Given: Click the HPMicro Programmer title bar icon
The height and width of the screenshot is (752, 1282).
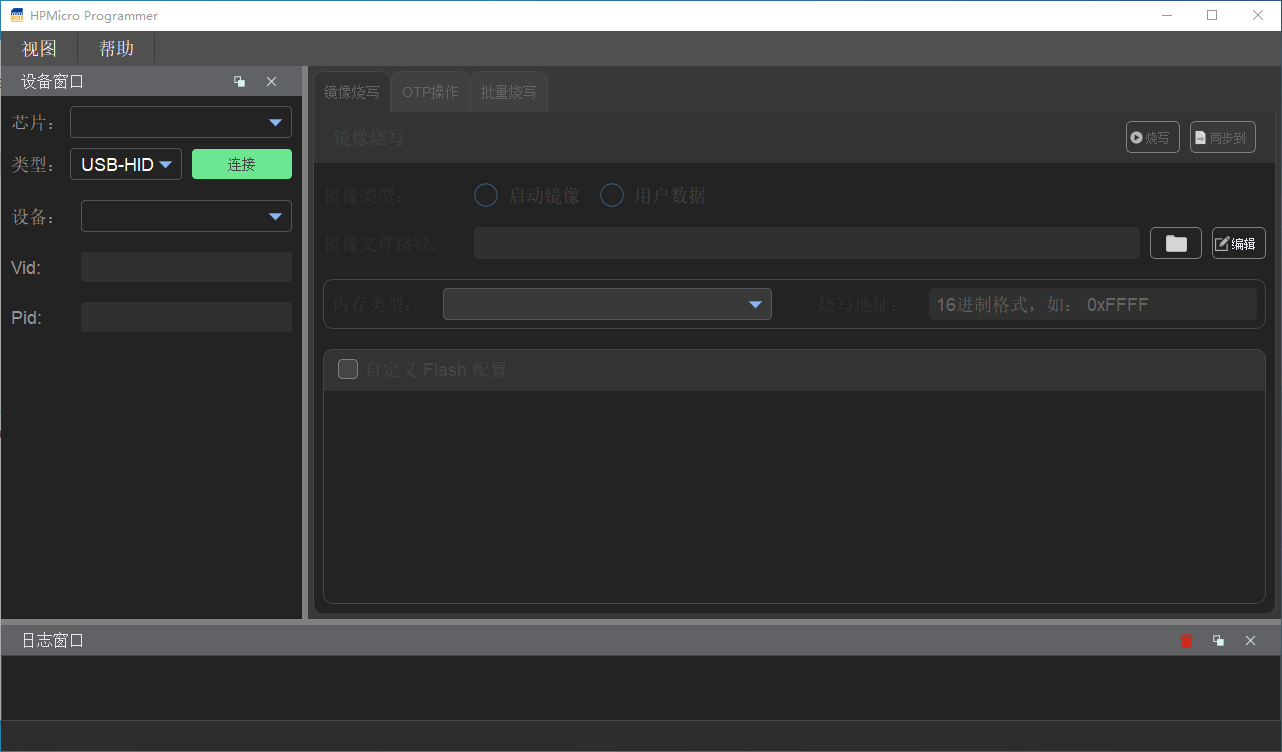Looking at the screenshot, I should click(x=17, y=15).
